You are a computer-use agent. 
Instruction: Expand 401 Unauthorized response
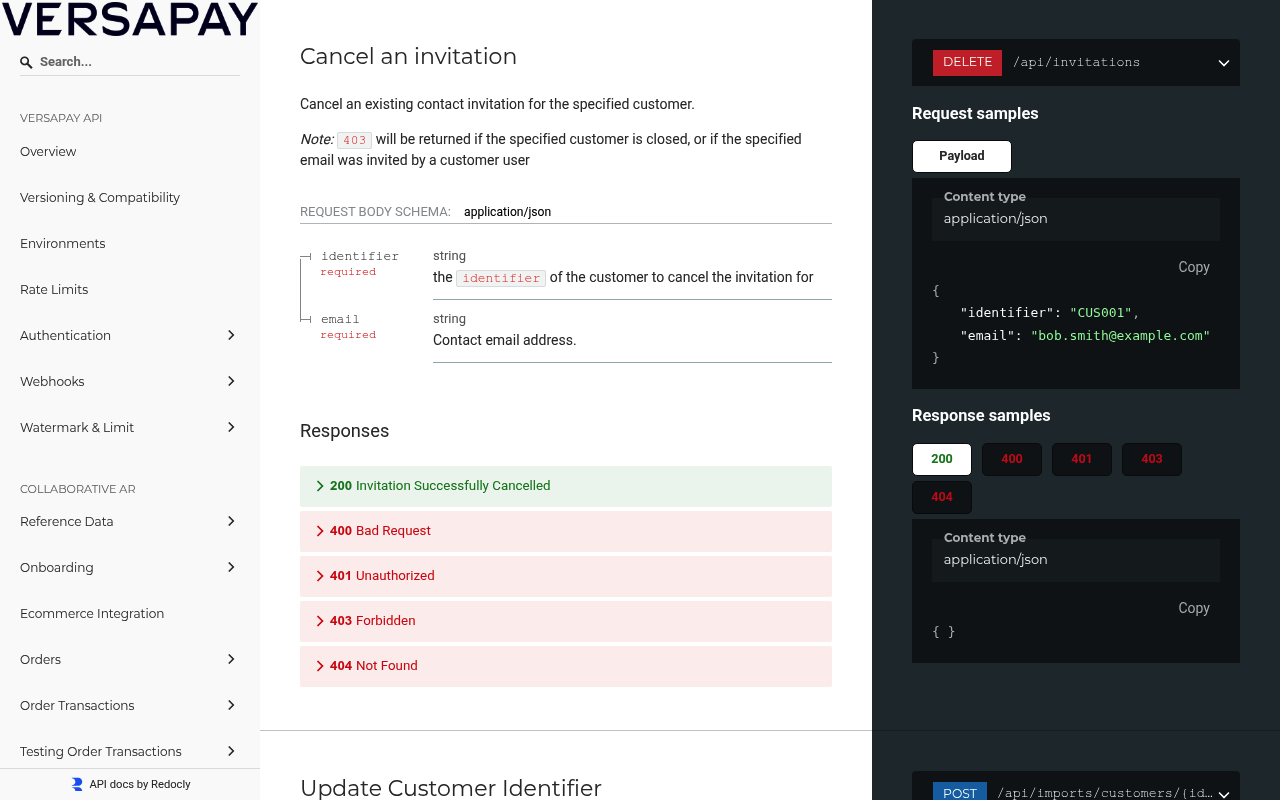click(x=566, y=576)
